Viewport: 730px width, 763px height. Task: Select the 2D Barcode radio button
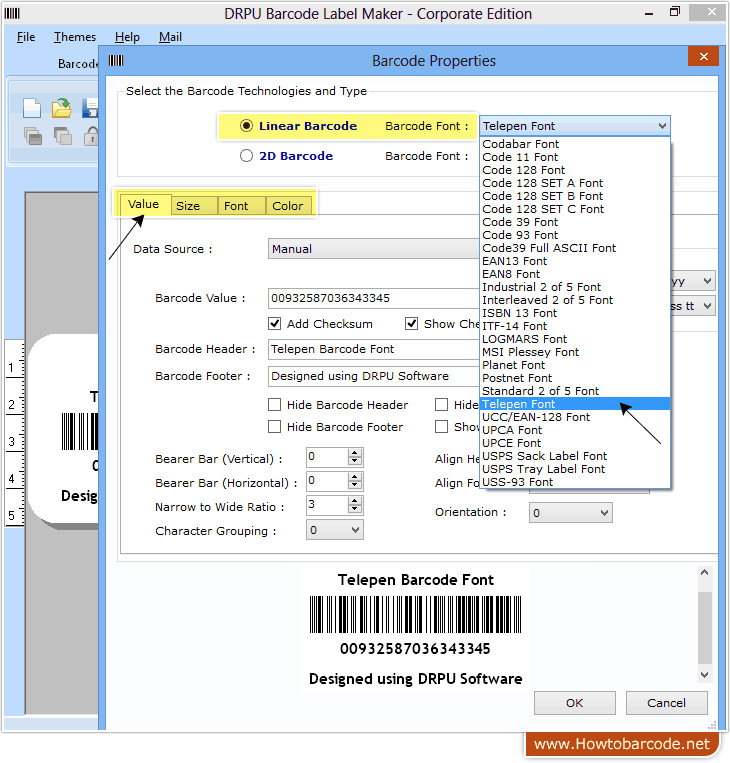246,156
